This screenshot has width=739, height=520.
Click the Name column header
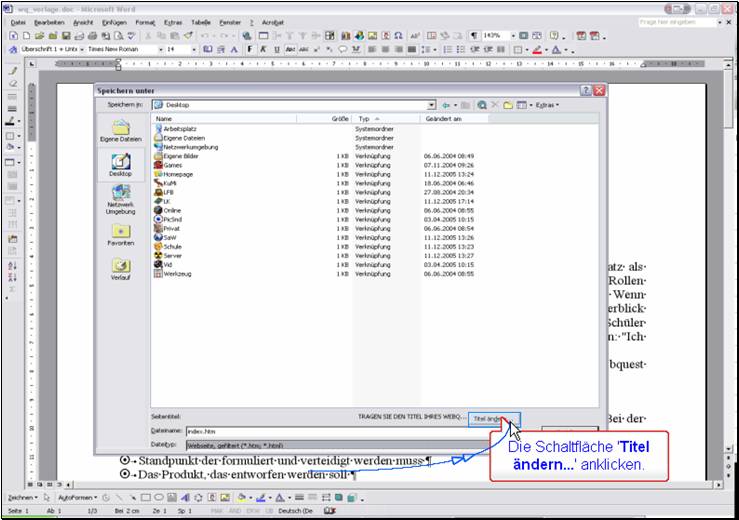tap(162, 119)
